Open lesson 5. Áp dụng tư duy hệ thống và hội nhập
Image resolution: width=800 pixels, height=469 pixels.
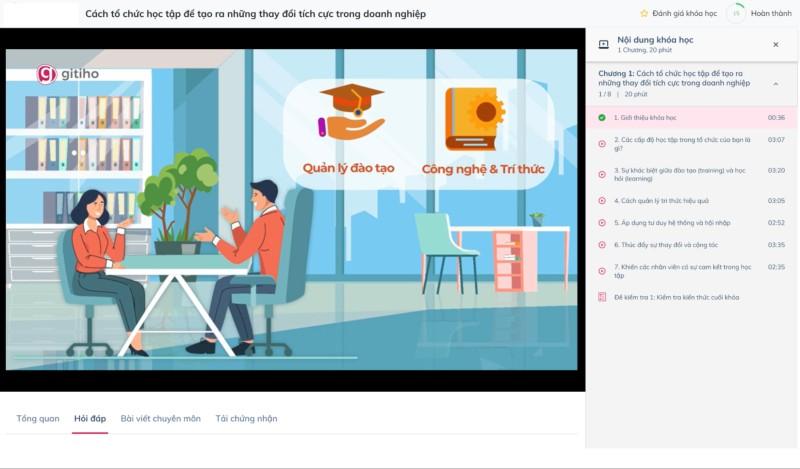pyautogui.click(x=691, y=223)
